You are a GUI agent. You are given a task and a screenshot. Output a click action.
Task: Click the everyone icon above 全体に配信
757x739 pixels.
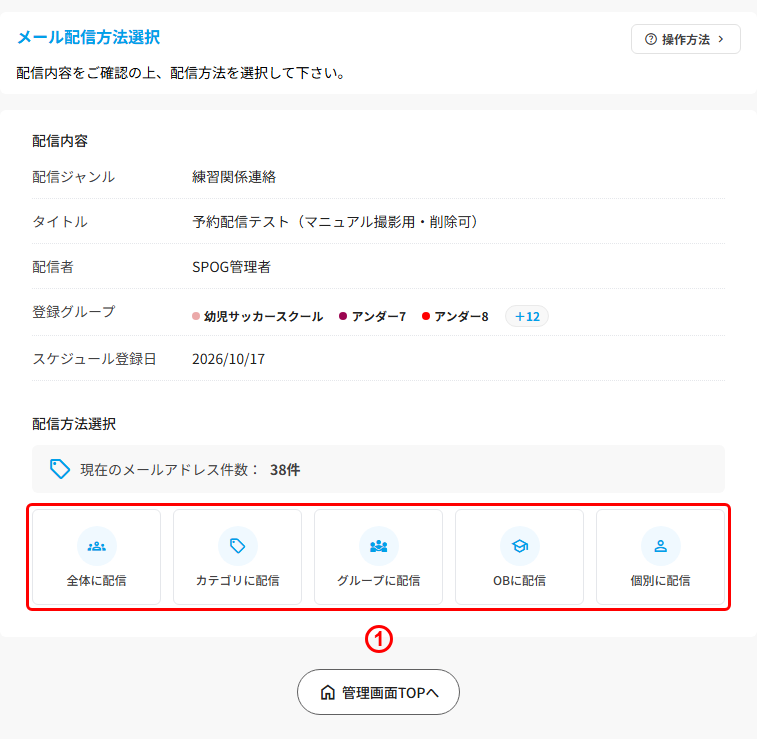[x=97, y=546]
